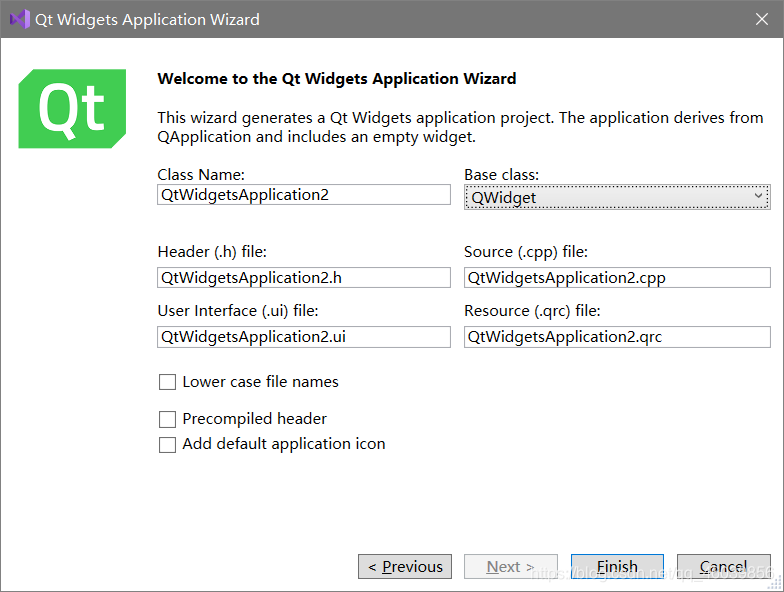Screen dimensions: 784x592
Task: Click the User Interface (.ui) file field
Action: coord(304,337)
